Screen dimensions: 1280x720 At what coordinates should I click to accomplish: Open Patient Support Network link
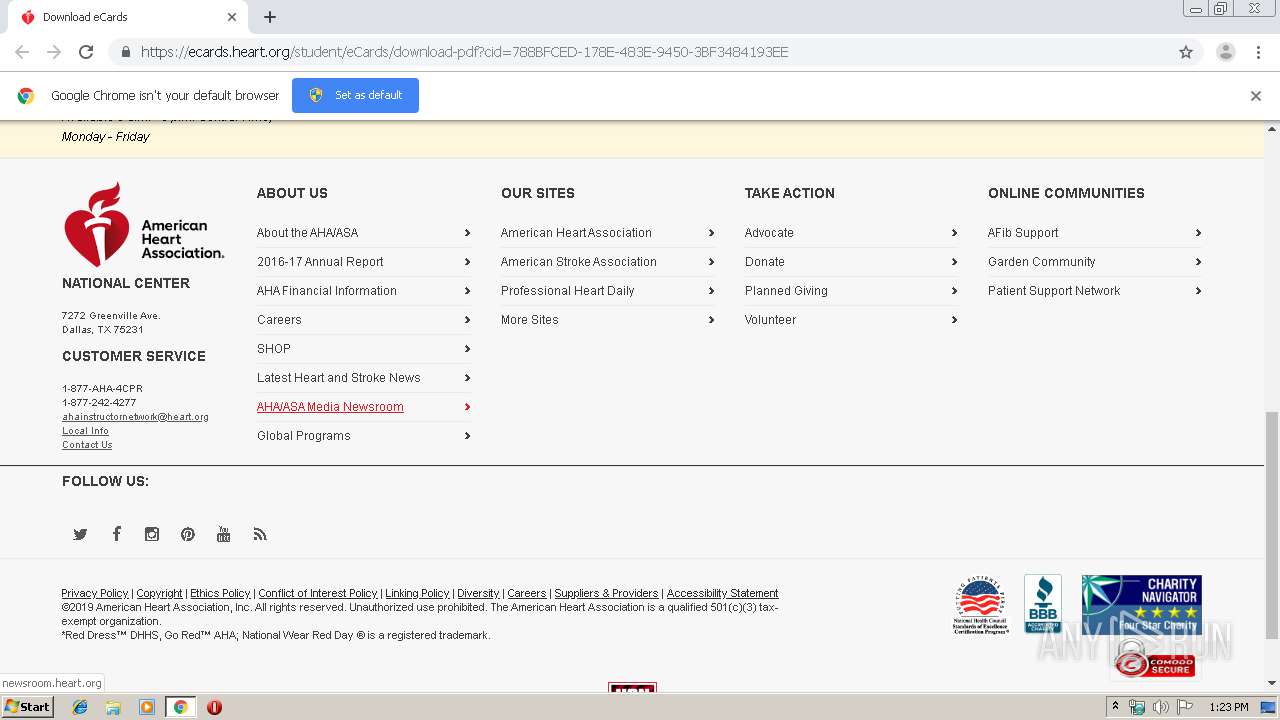pos(1054,291)
